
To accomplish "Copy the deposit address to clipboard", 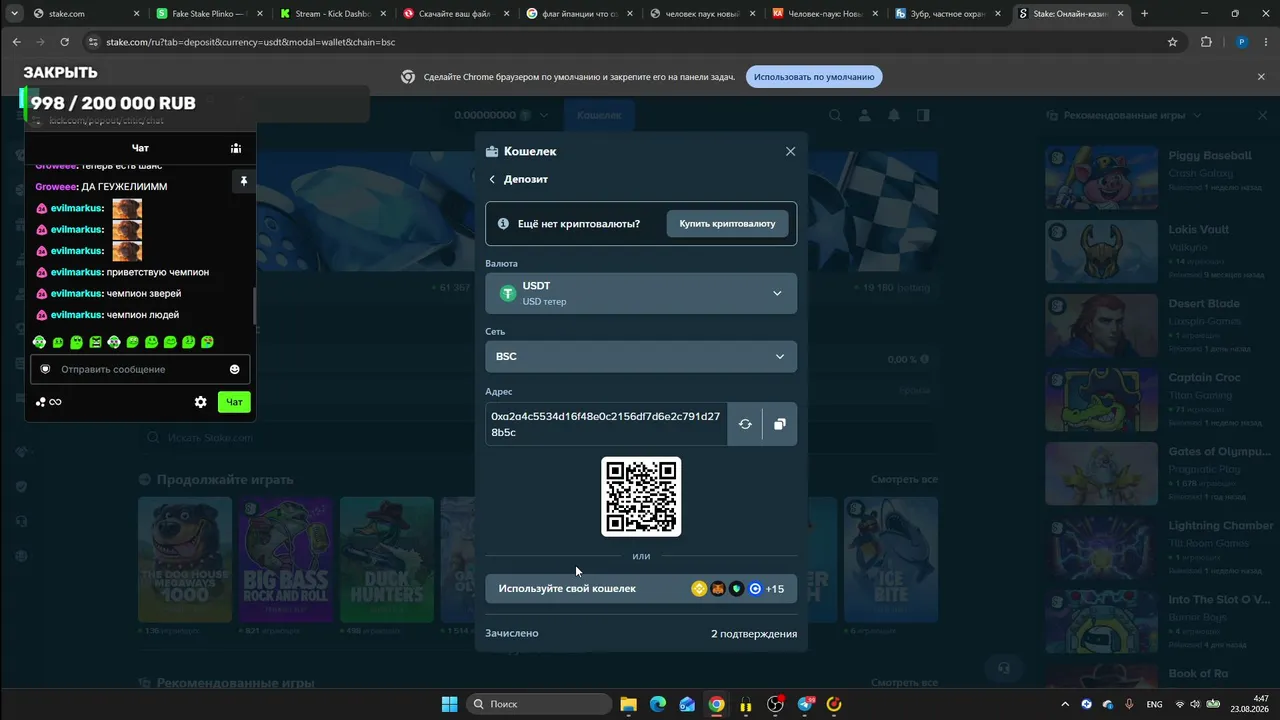I will click(x=780, y=424).
